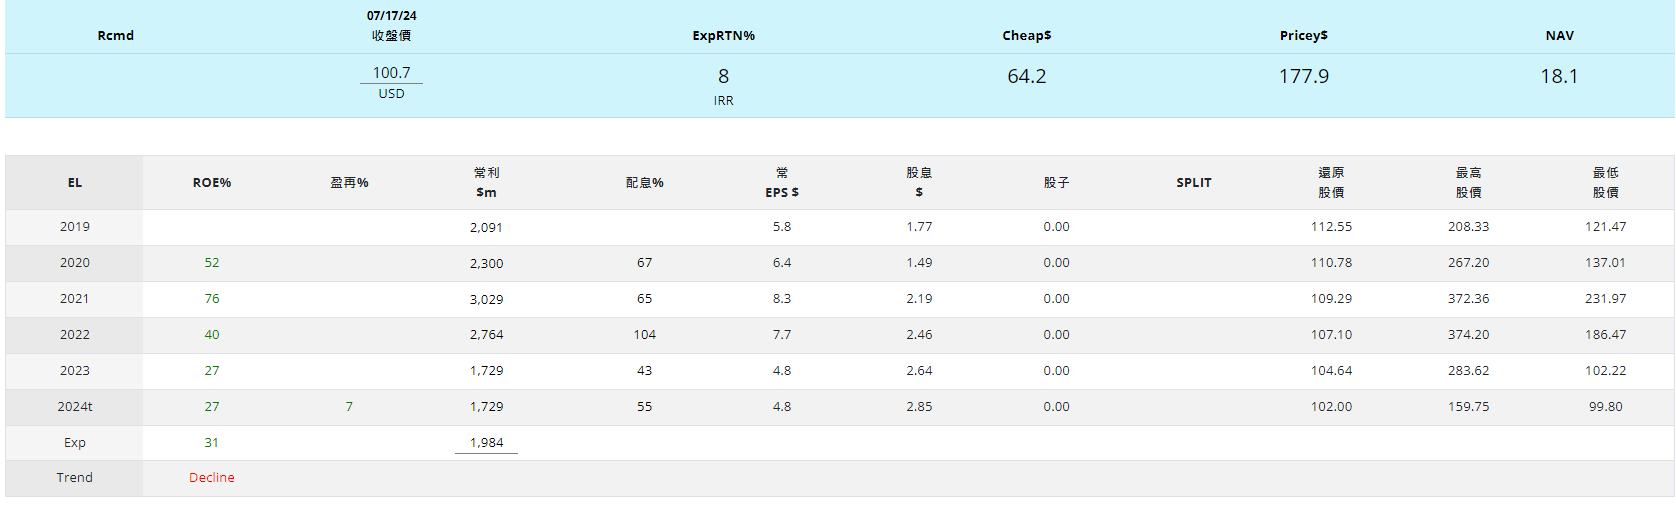Click the 100.7 closing price value

pos(391,73)
